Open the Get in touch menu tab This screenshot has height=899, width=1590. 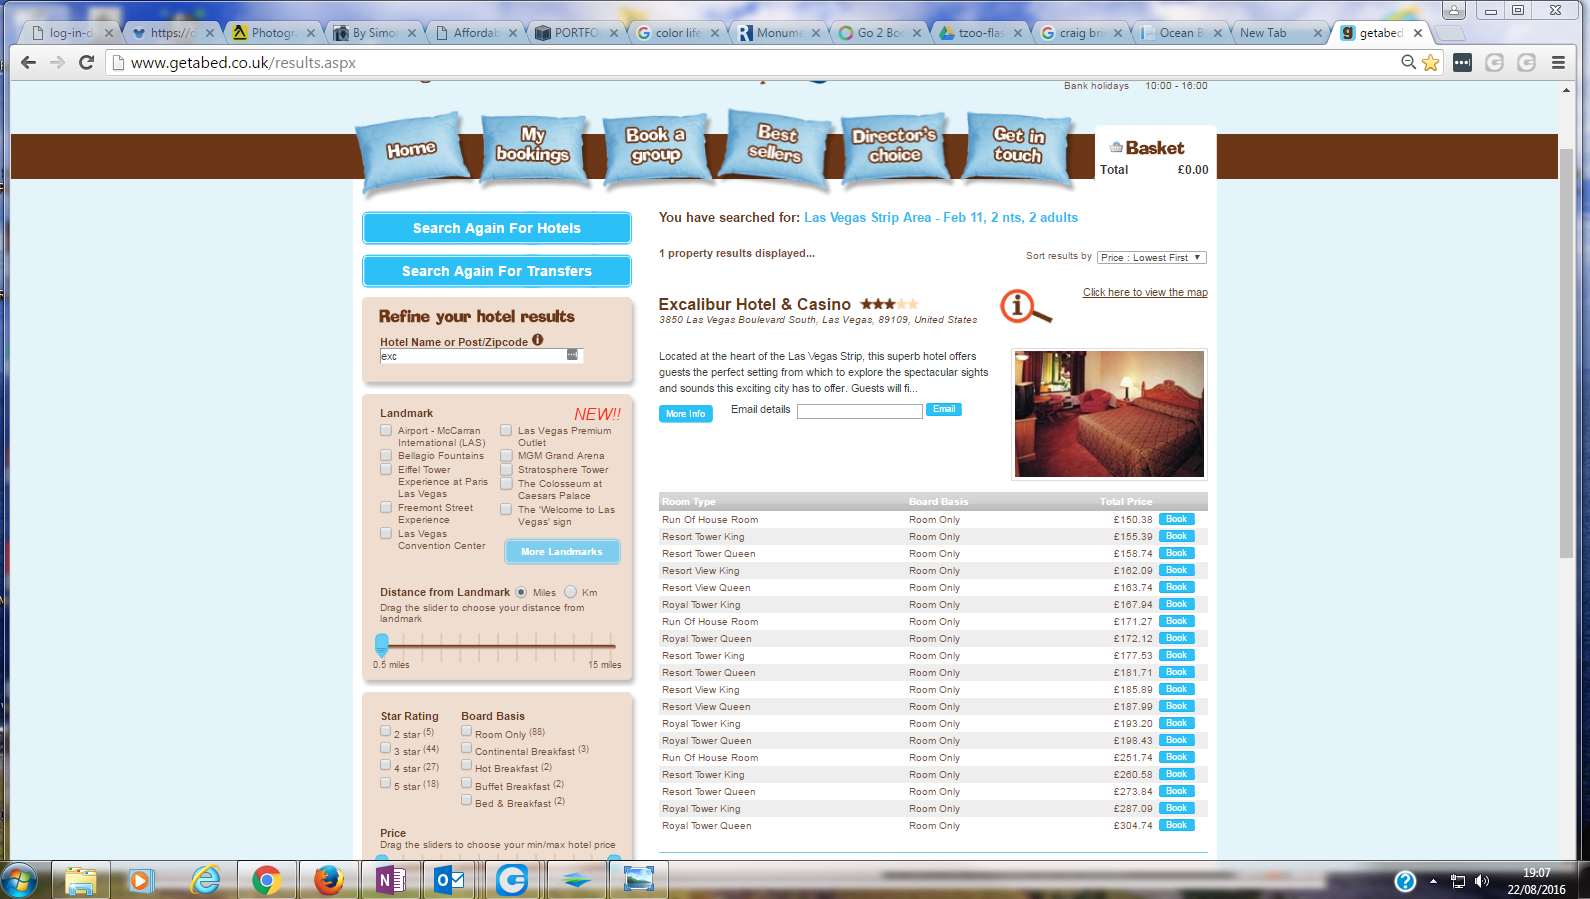(x=1018, y=147)
